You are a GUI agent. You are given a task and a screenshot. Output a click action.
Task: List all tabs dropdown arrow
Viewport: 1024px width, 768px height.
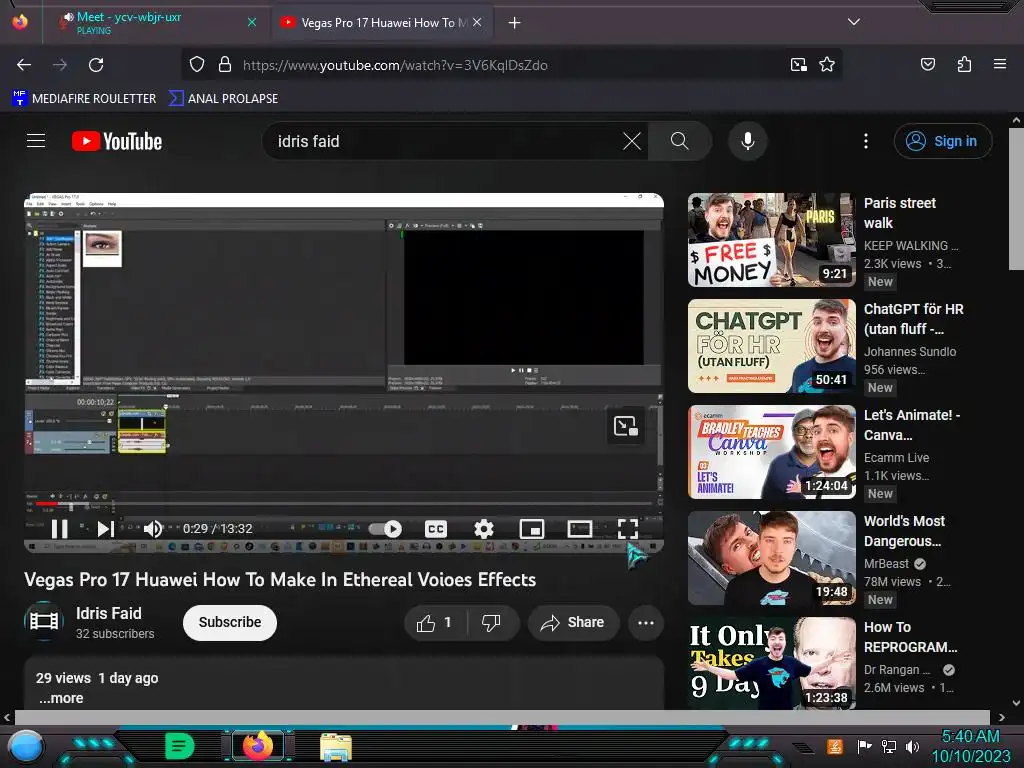854,22
